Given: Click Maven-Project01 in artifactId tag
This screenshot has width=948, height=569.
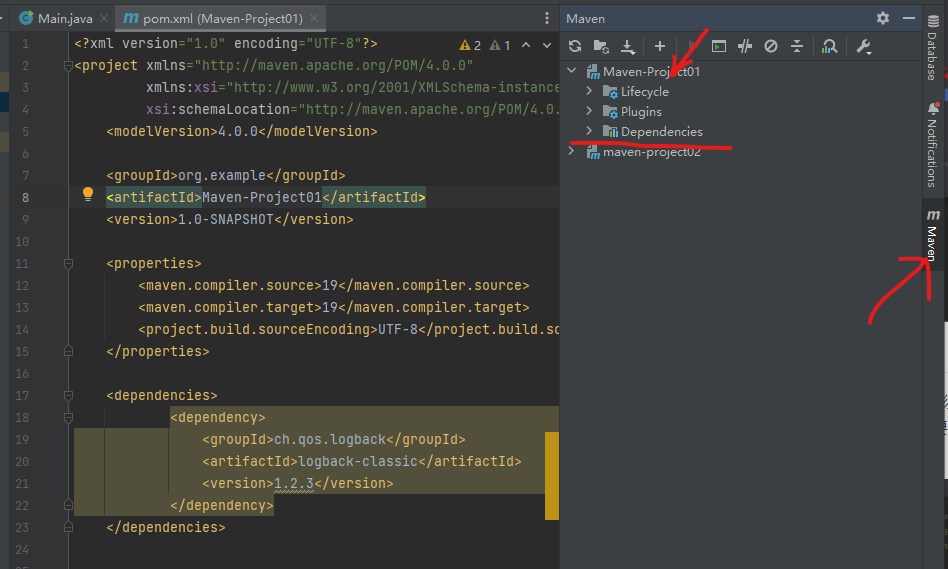Looking at the screenshot, I should 261,197.
